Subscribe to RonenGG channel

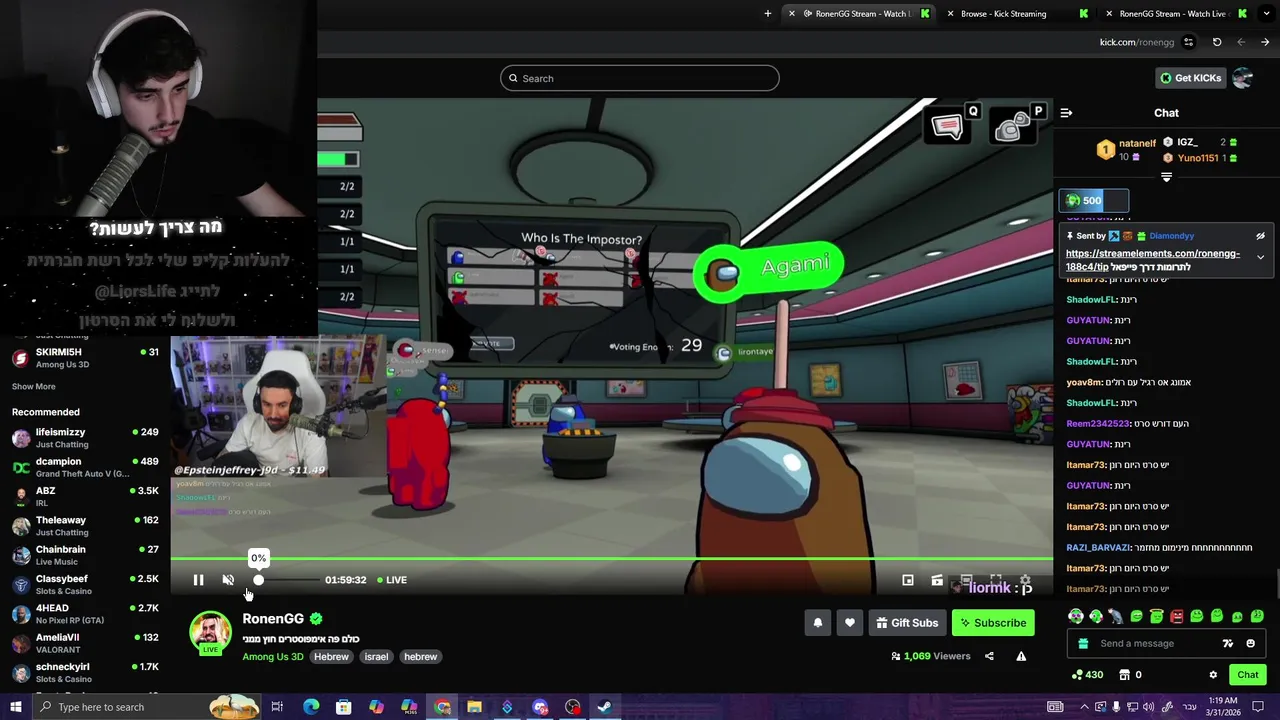[x=993, y=623]
